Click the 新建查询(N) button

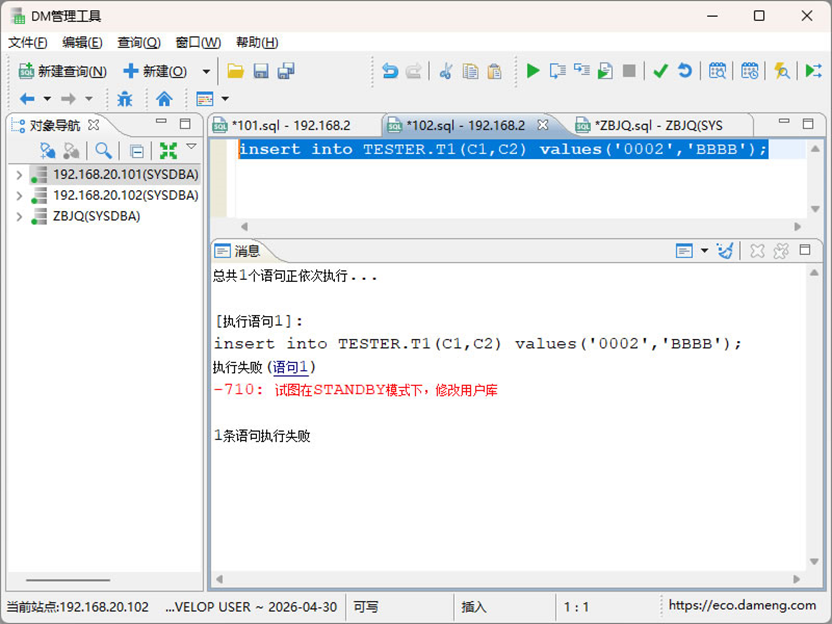point(63,71)
